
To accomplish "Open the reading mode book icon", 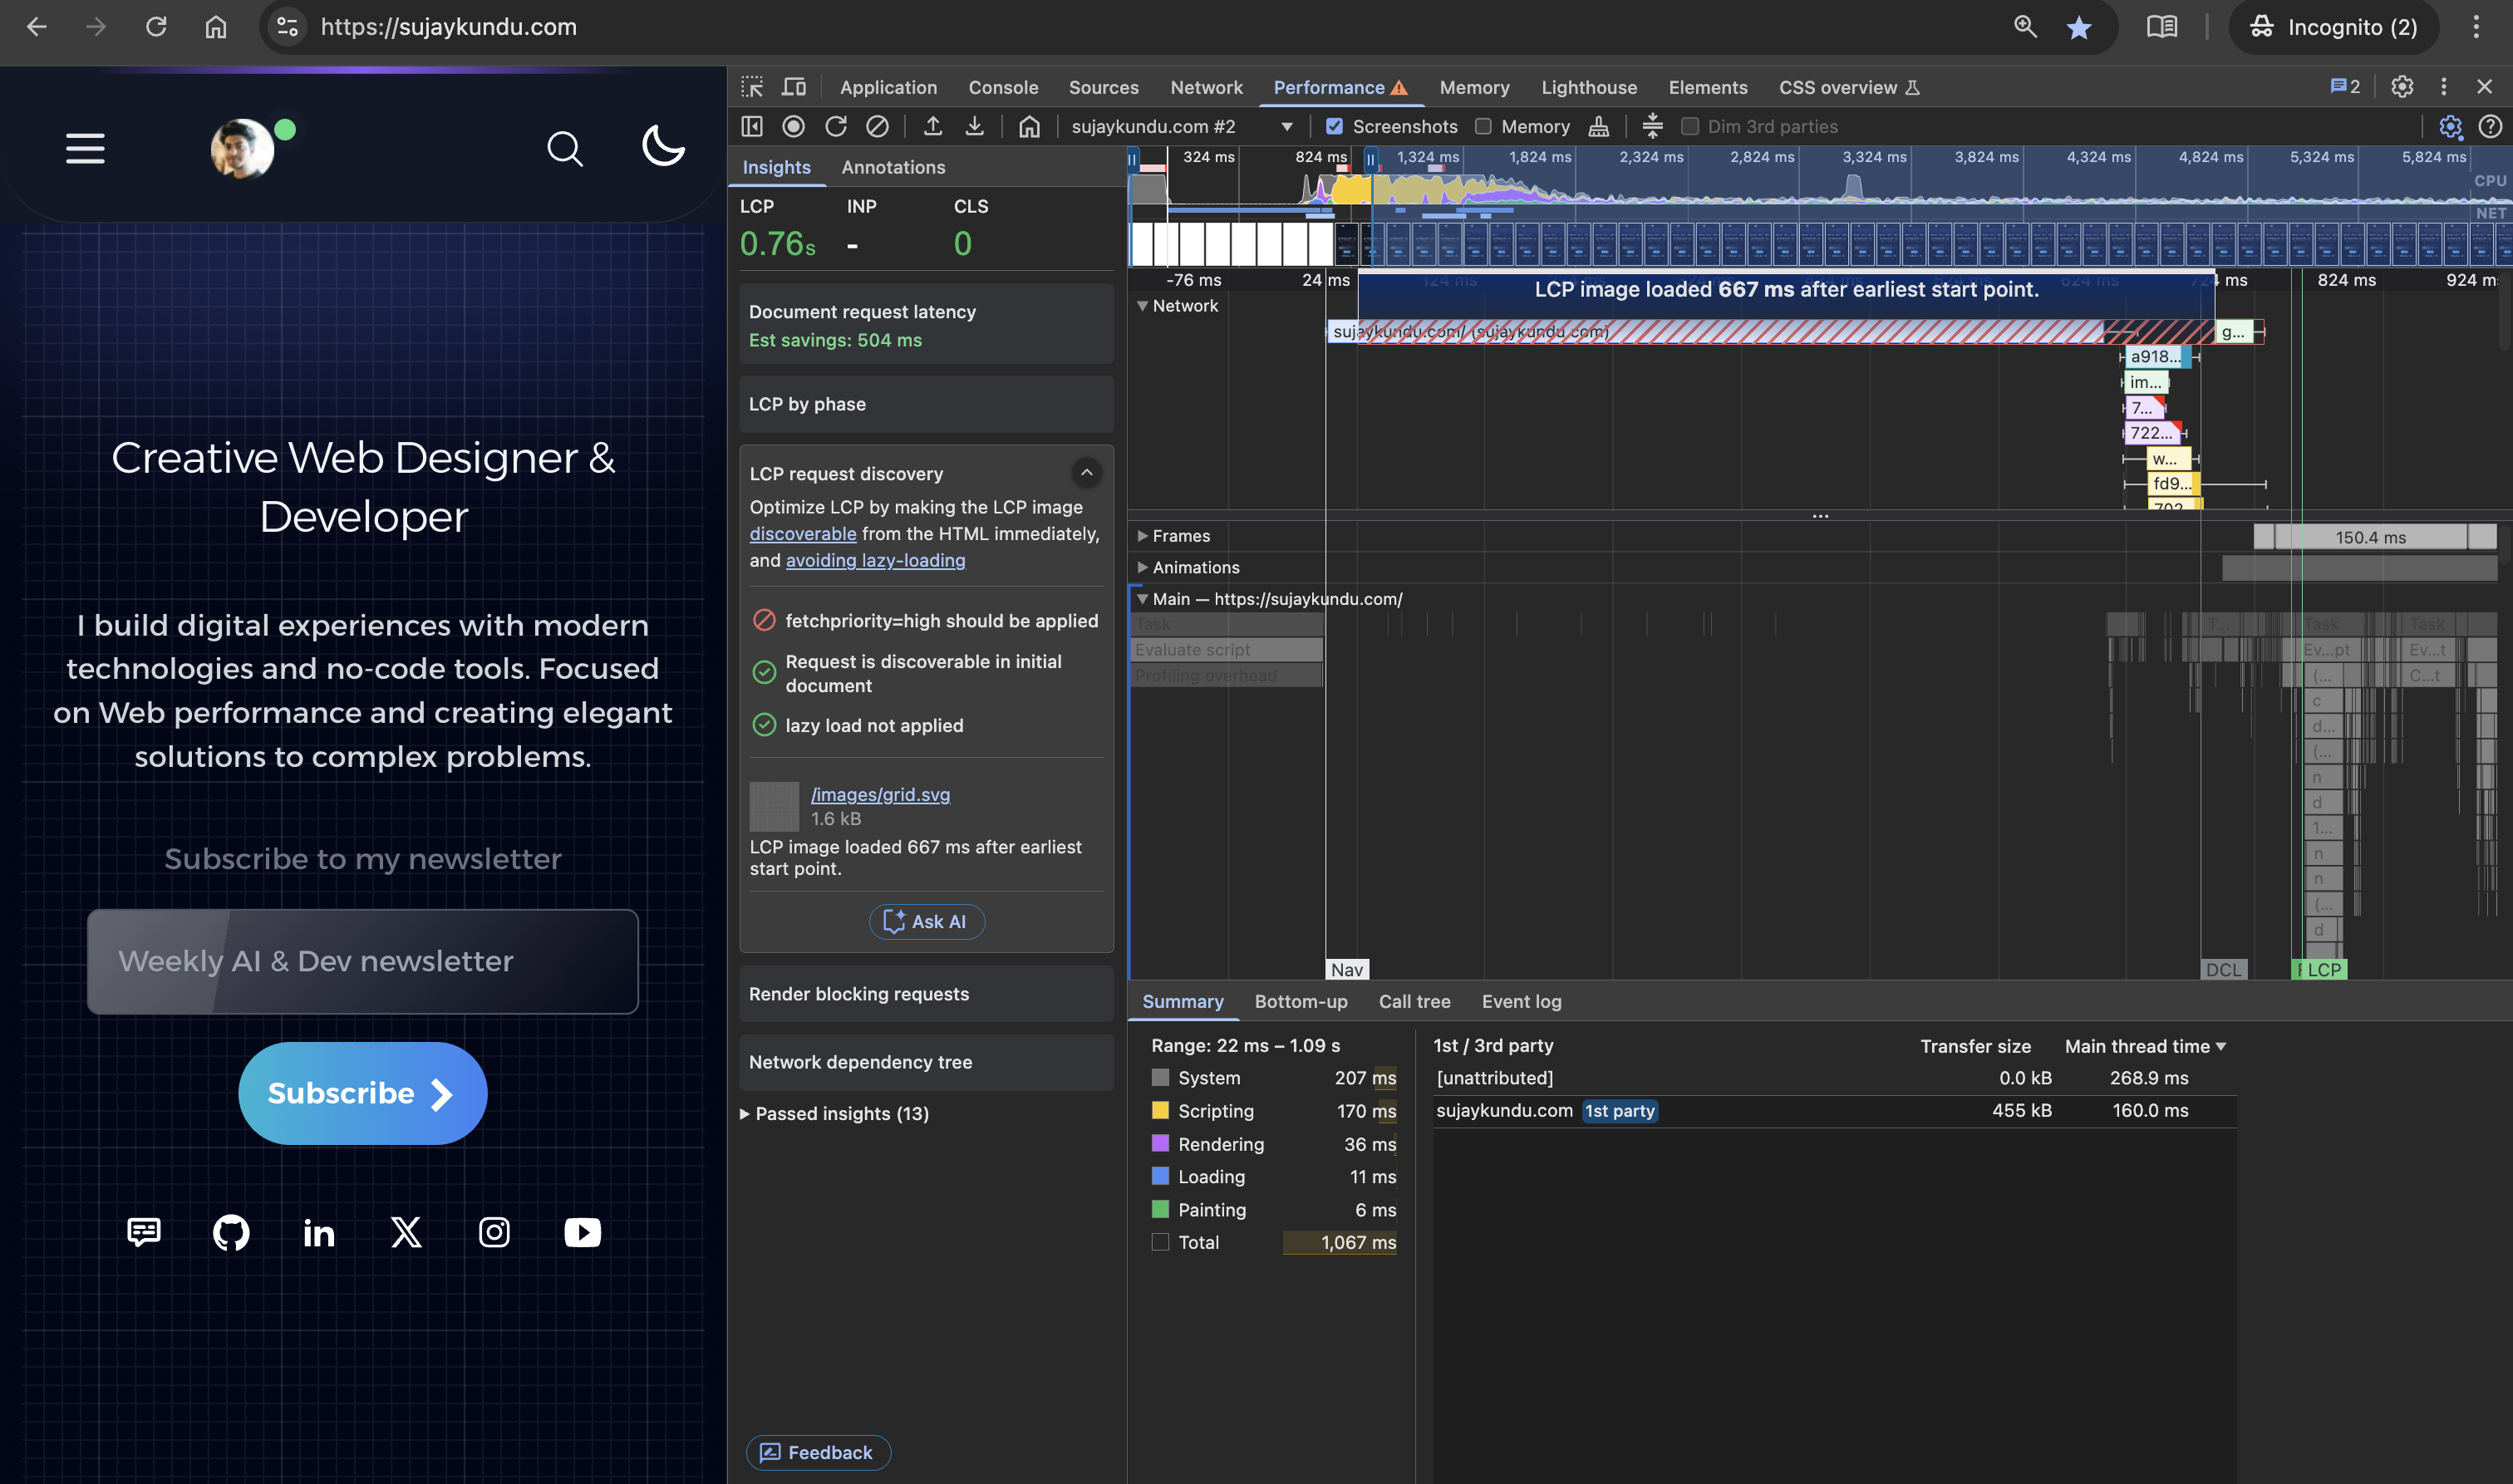I will [2162, 27].
